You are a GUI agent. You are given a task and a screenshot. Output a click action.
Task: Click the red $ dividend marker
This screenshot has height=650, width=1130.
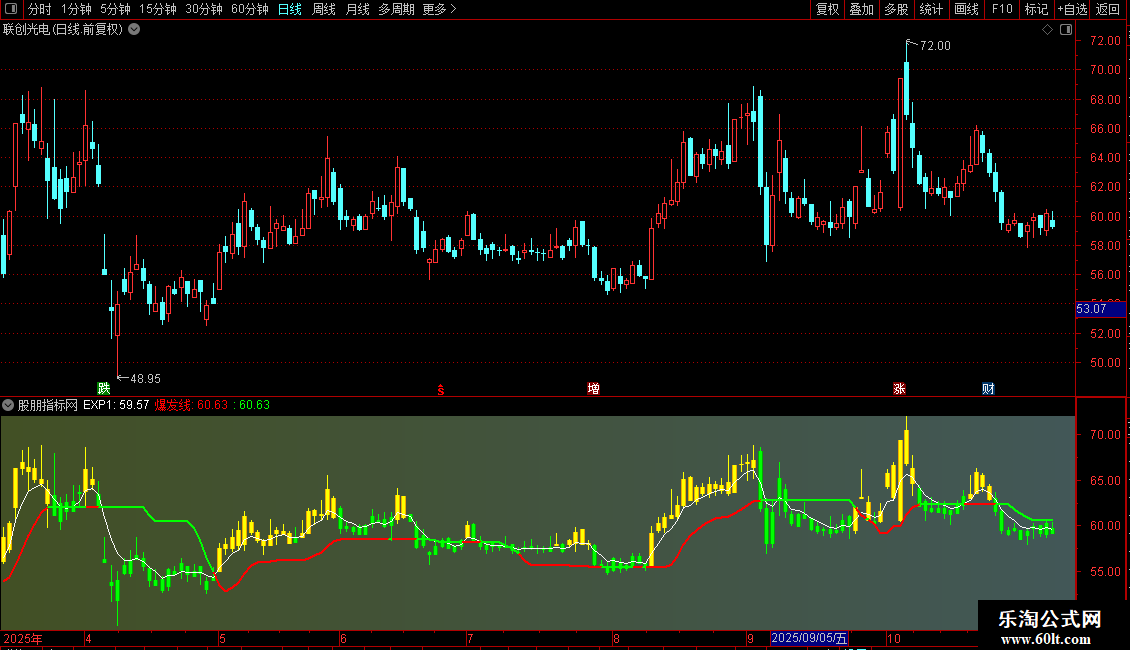pos(441,390)
